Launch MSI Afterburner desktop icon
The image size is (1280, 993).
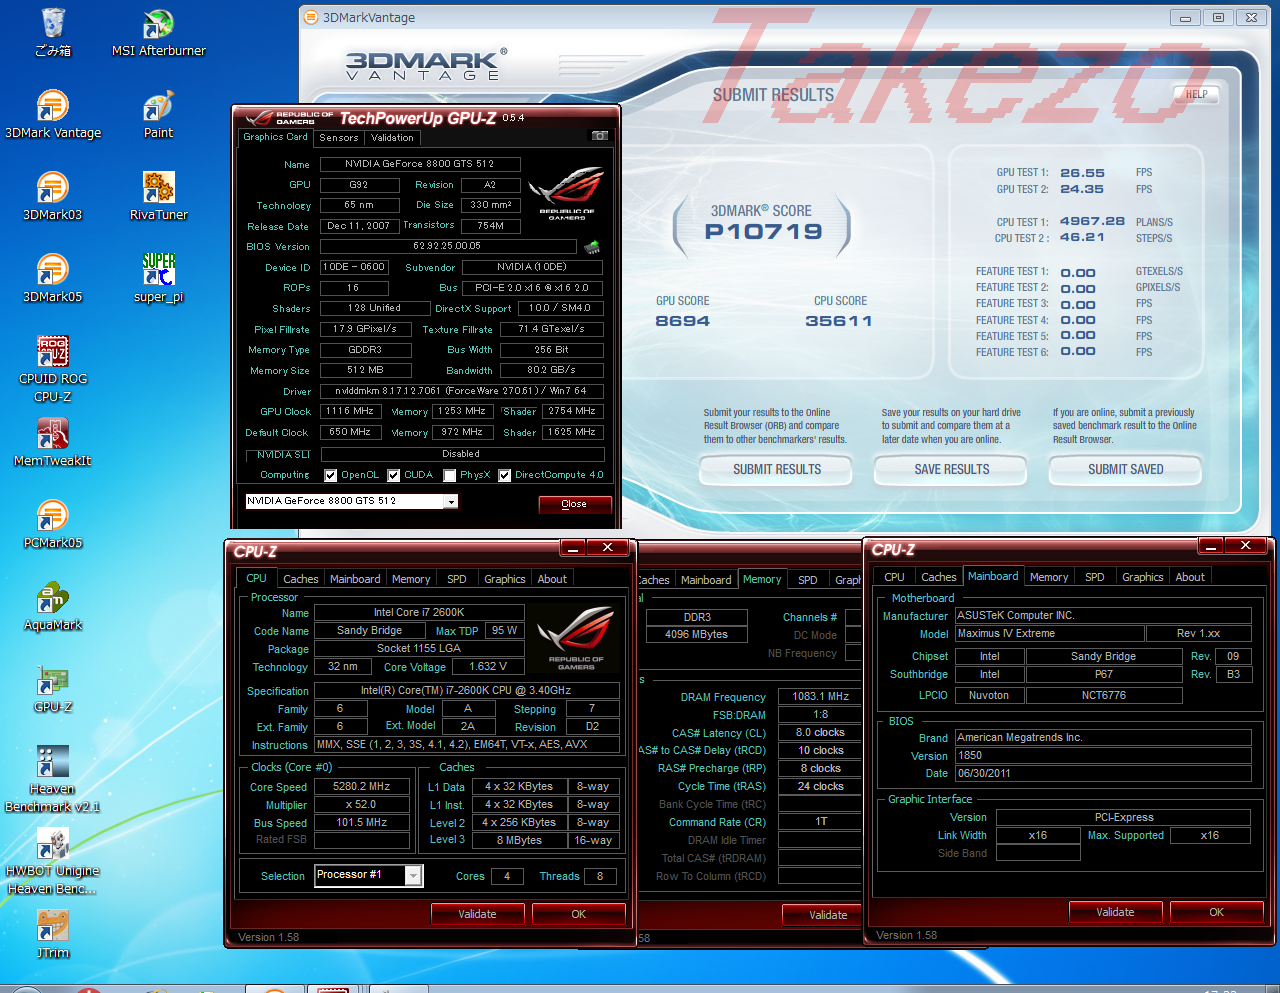158,31
